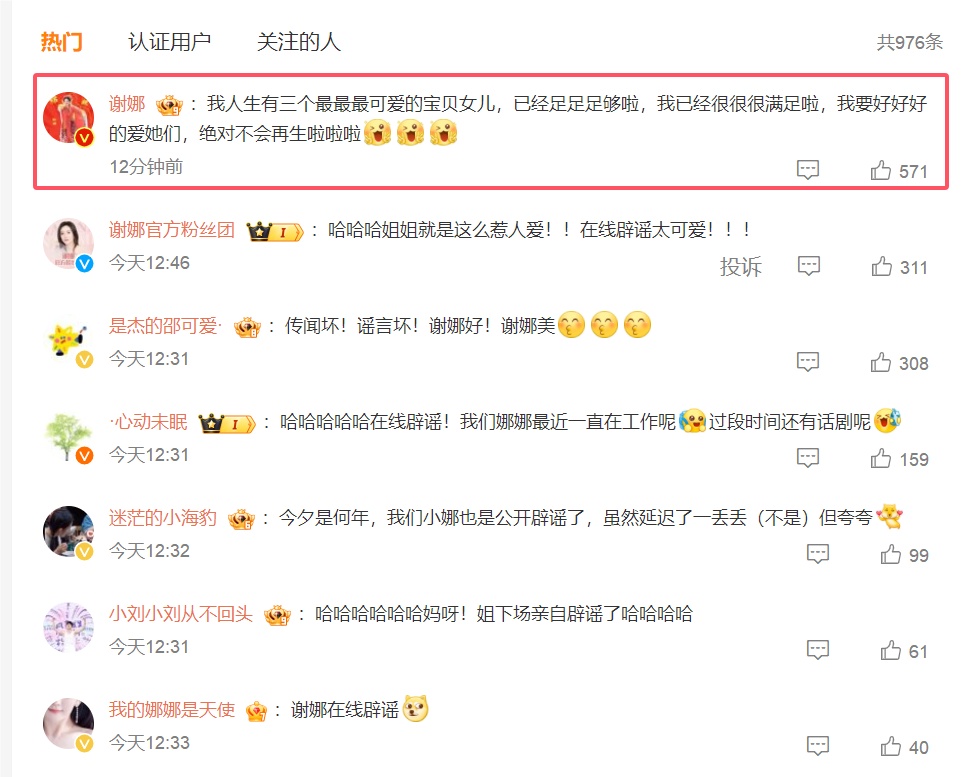Open 谢娜's username profile link
The height and width of the screenshot is (777, 968).
pos(127,104)
